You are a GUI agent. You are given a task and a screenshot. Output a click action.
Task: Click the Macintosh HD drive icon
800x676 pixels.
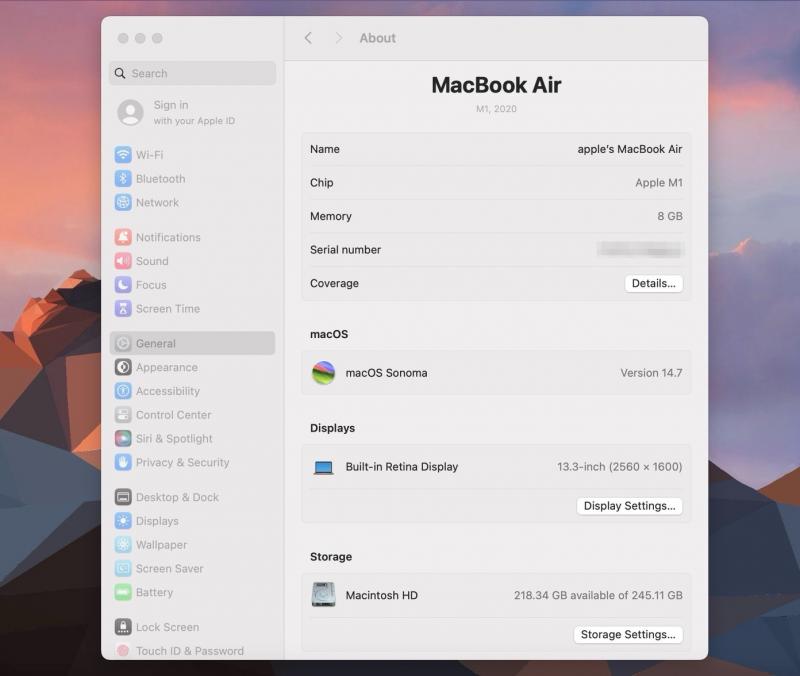(x=323, y=595)
